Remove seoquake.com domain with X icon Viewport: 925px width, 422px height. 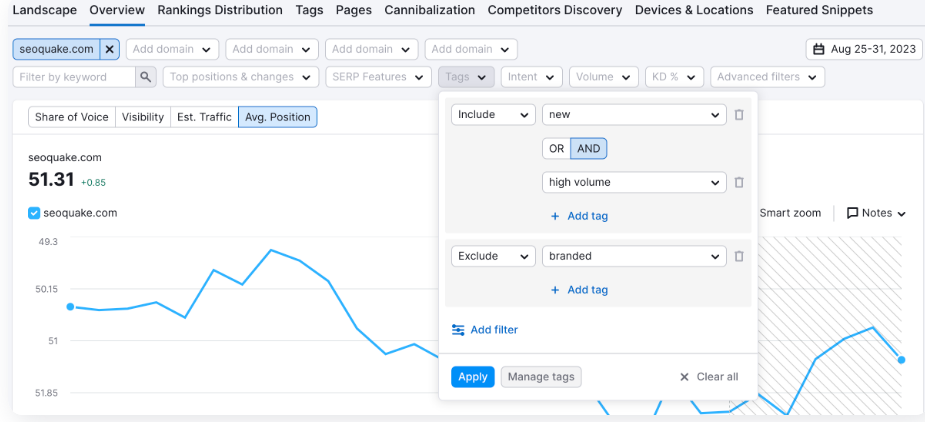(109, 50)
